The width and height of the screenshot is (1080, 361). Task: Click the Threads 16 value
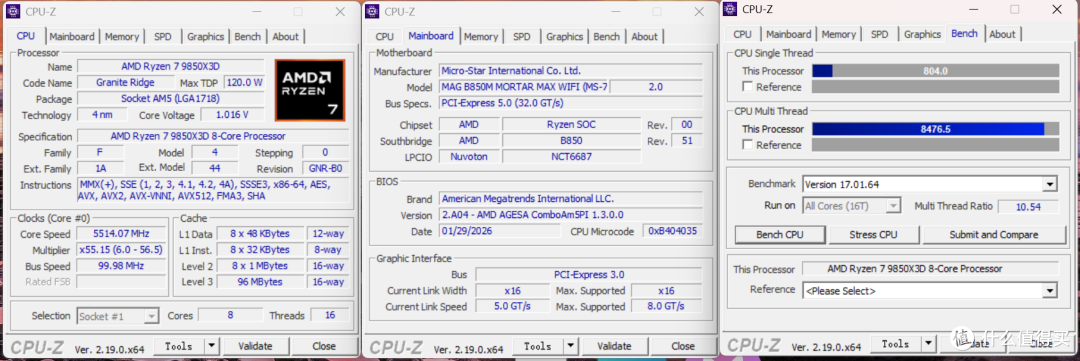pos(329,316)
